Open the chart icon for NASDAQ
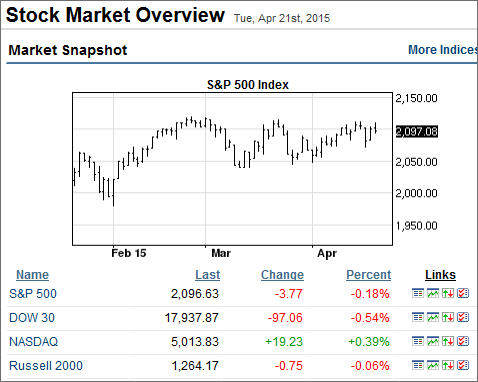Viewport: 478px width, 382px height. 433,341
